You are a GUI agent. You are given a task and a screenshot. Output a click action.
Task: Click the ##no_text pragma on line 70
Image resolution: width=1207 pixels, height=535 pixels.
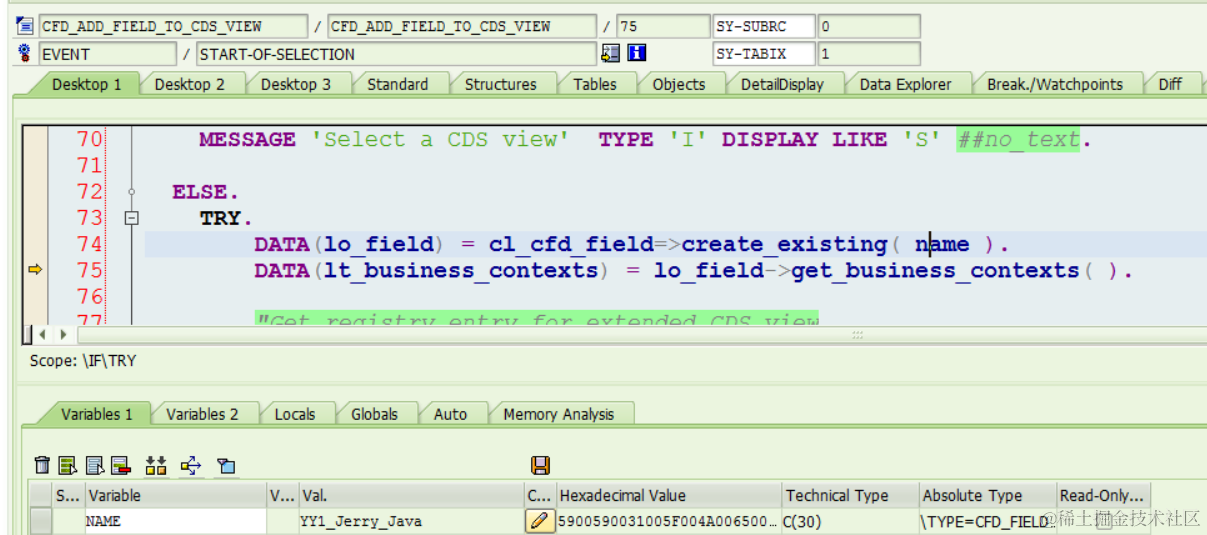tap(1018, 140)
